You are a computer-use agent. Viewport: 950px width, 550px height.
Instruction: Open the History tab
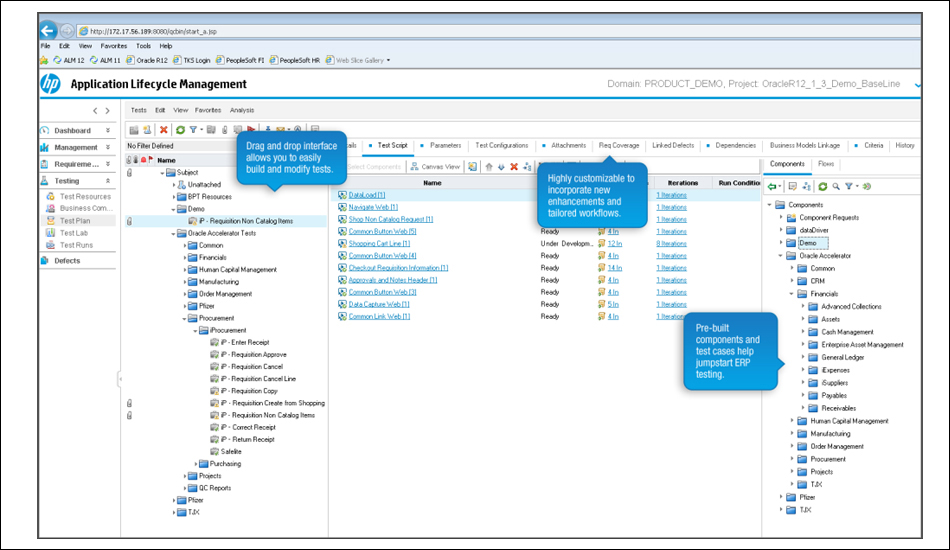point(905,145)
